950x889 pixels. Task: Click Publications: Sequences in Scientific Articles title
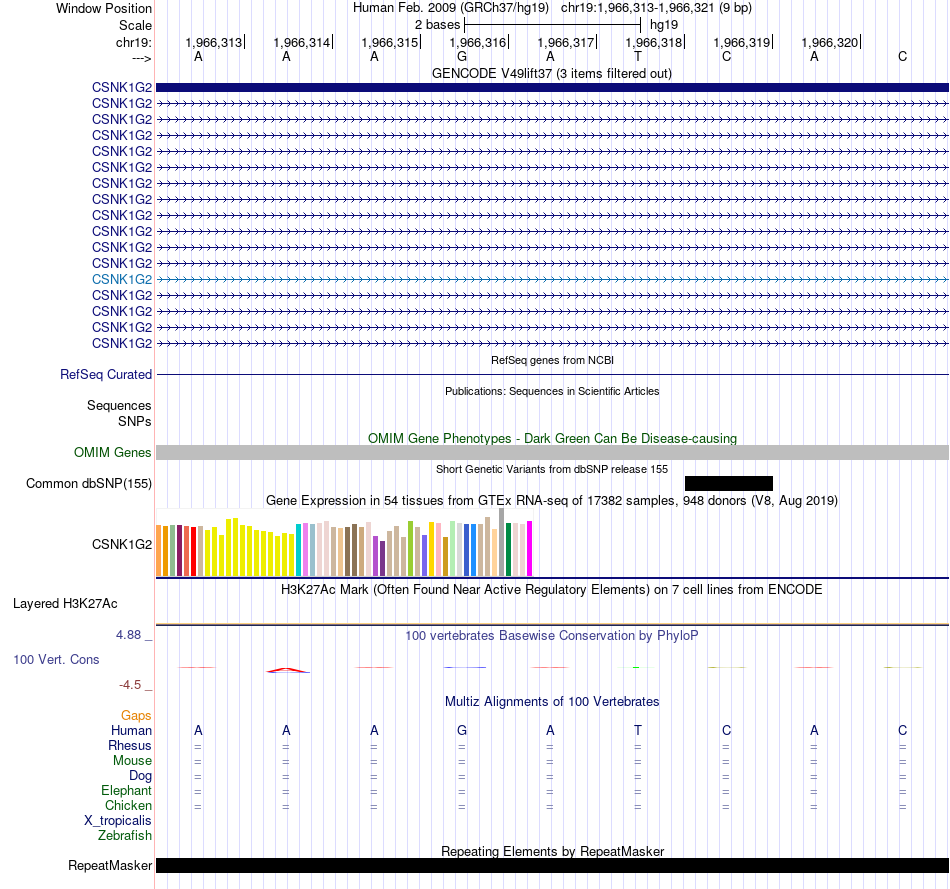pos(552,391)
